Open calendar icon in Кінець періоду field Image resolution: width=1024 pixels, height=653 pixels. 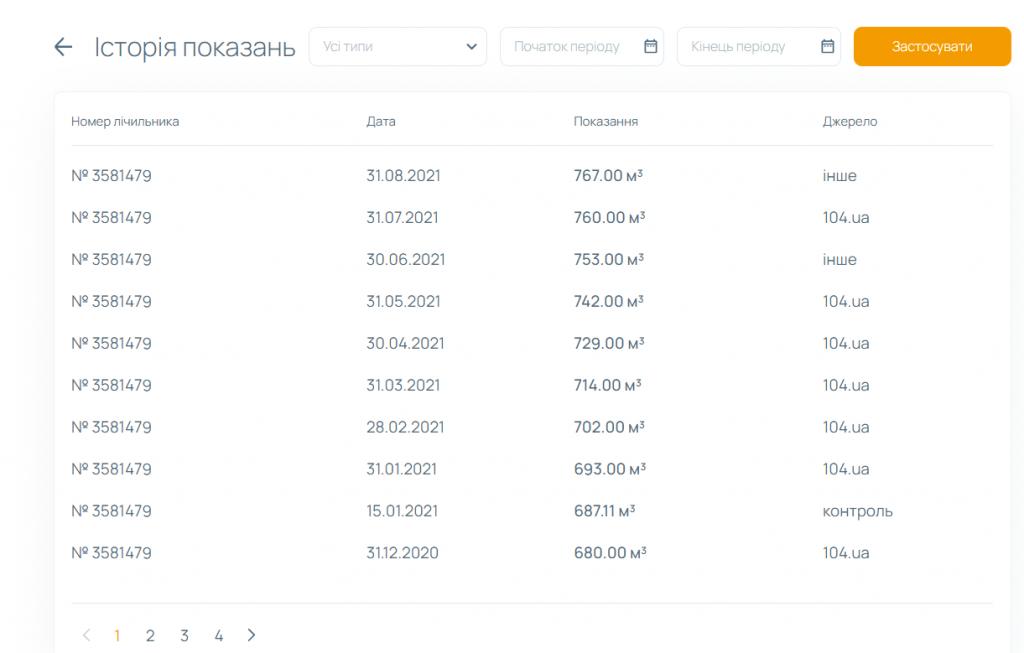(827, 46)
